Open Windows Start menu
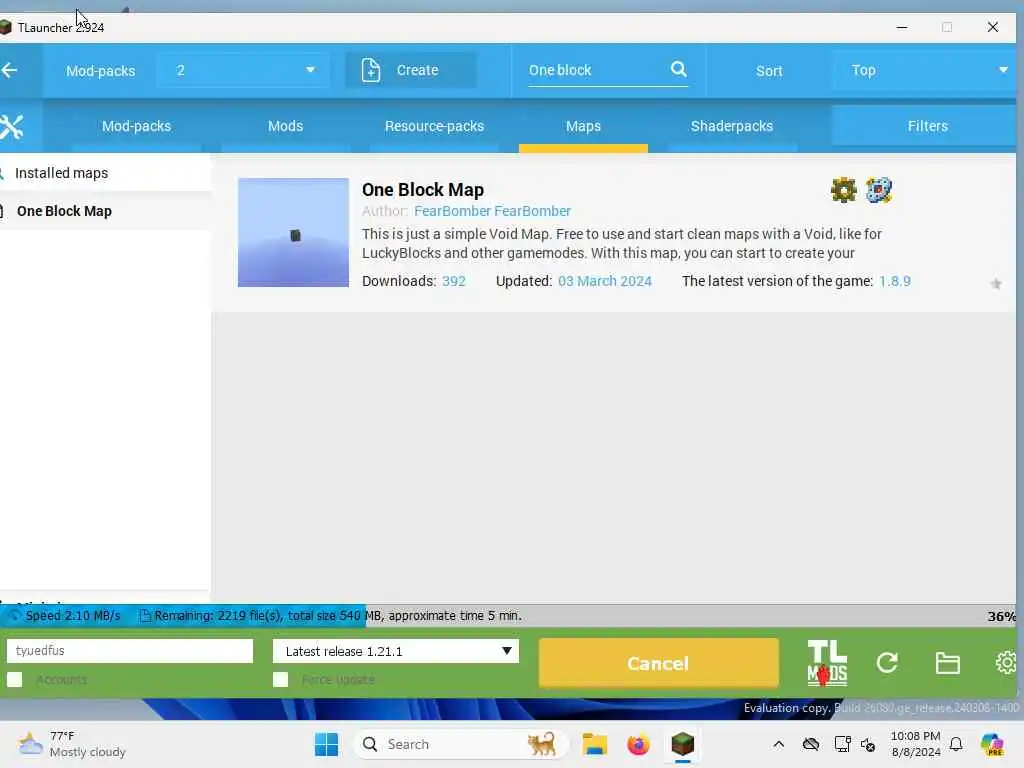This screenshot has width=1024, height=768. click(327, 744)
